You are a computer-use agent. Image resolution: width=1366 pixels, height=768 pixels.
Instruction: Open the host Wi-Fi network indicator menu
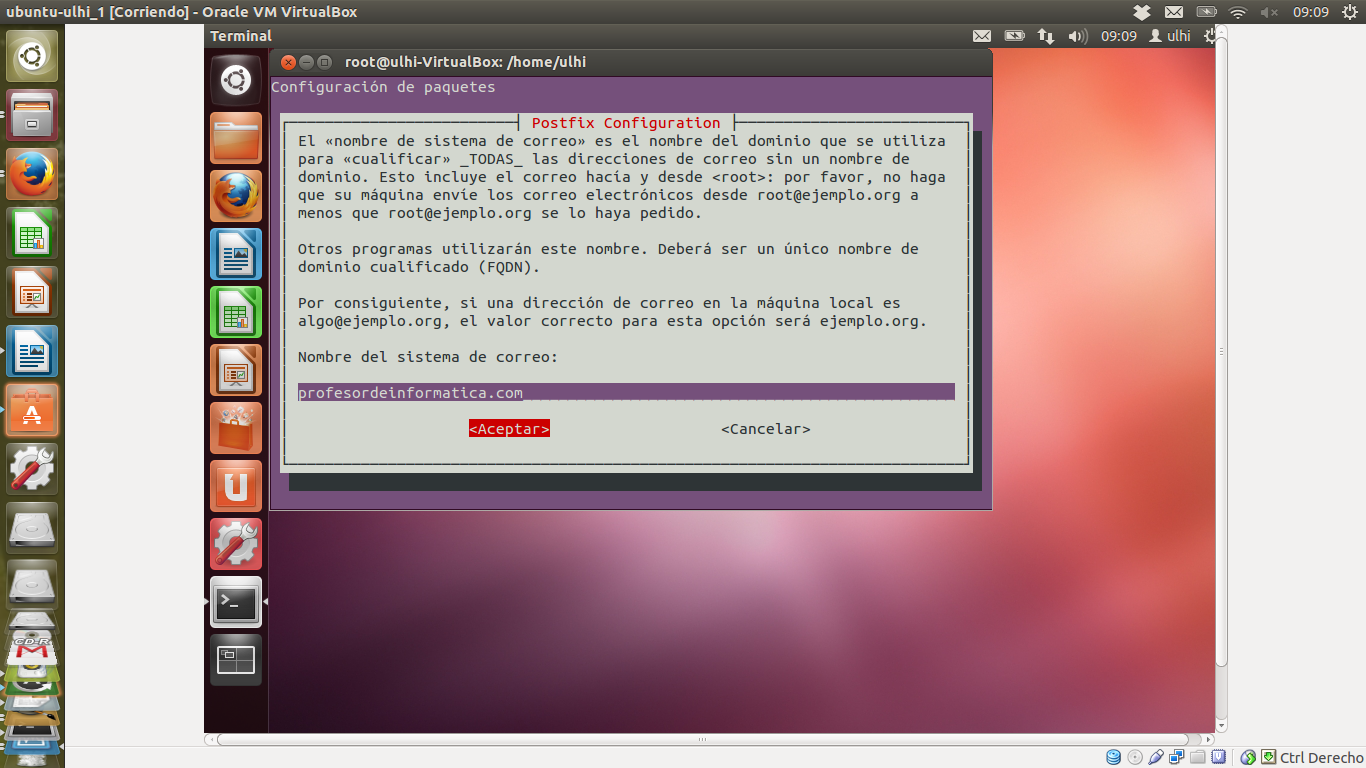pos(1238,12)
